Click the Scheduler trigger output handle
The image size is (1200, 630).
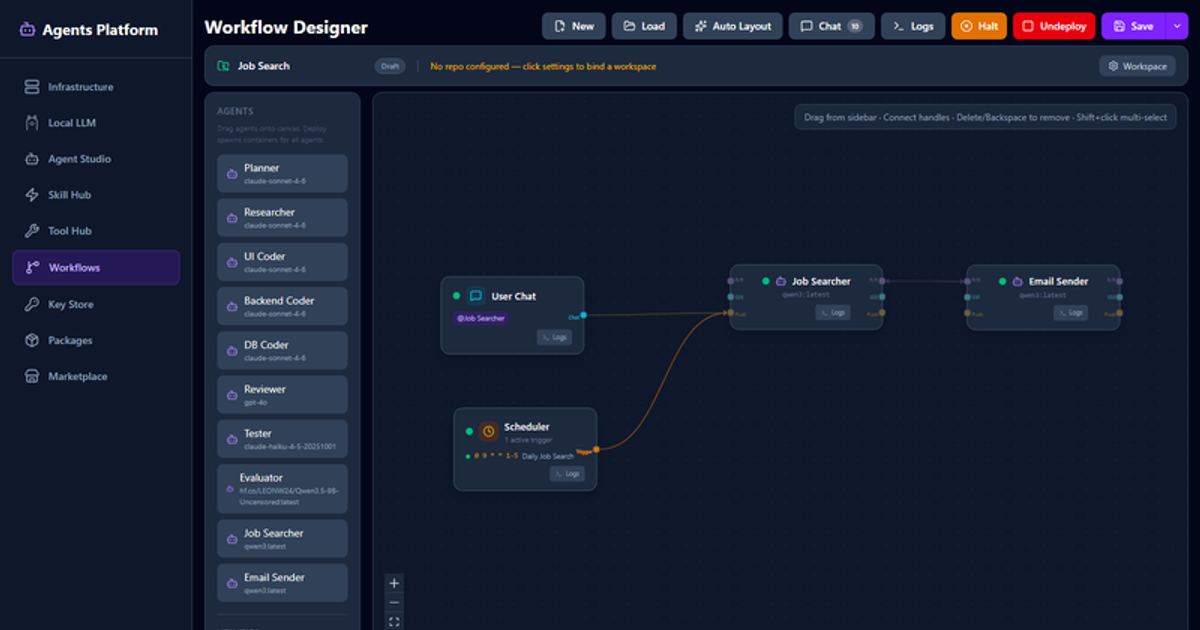click(x=596, y=450)
